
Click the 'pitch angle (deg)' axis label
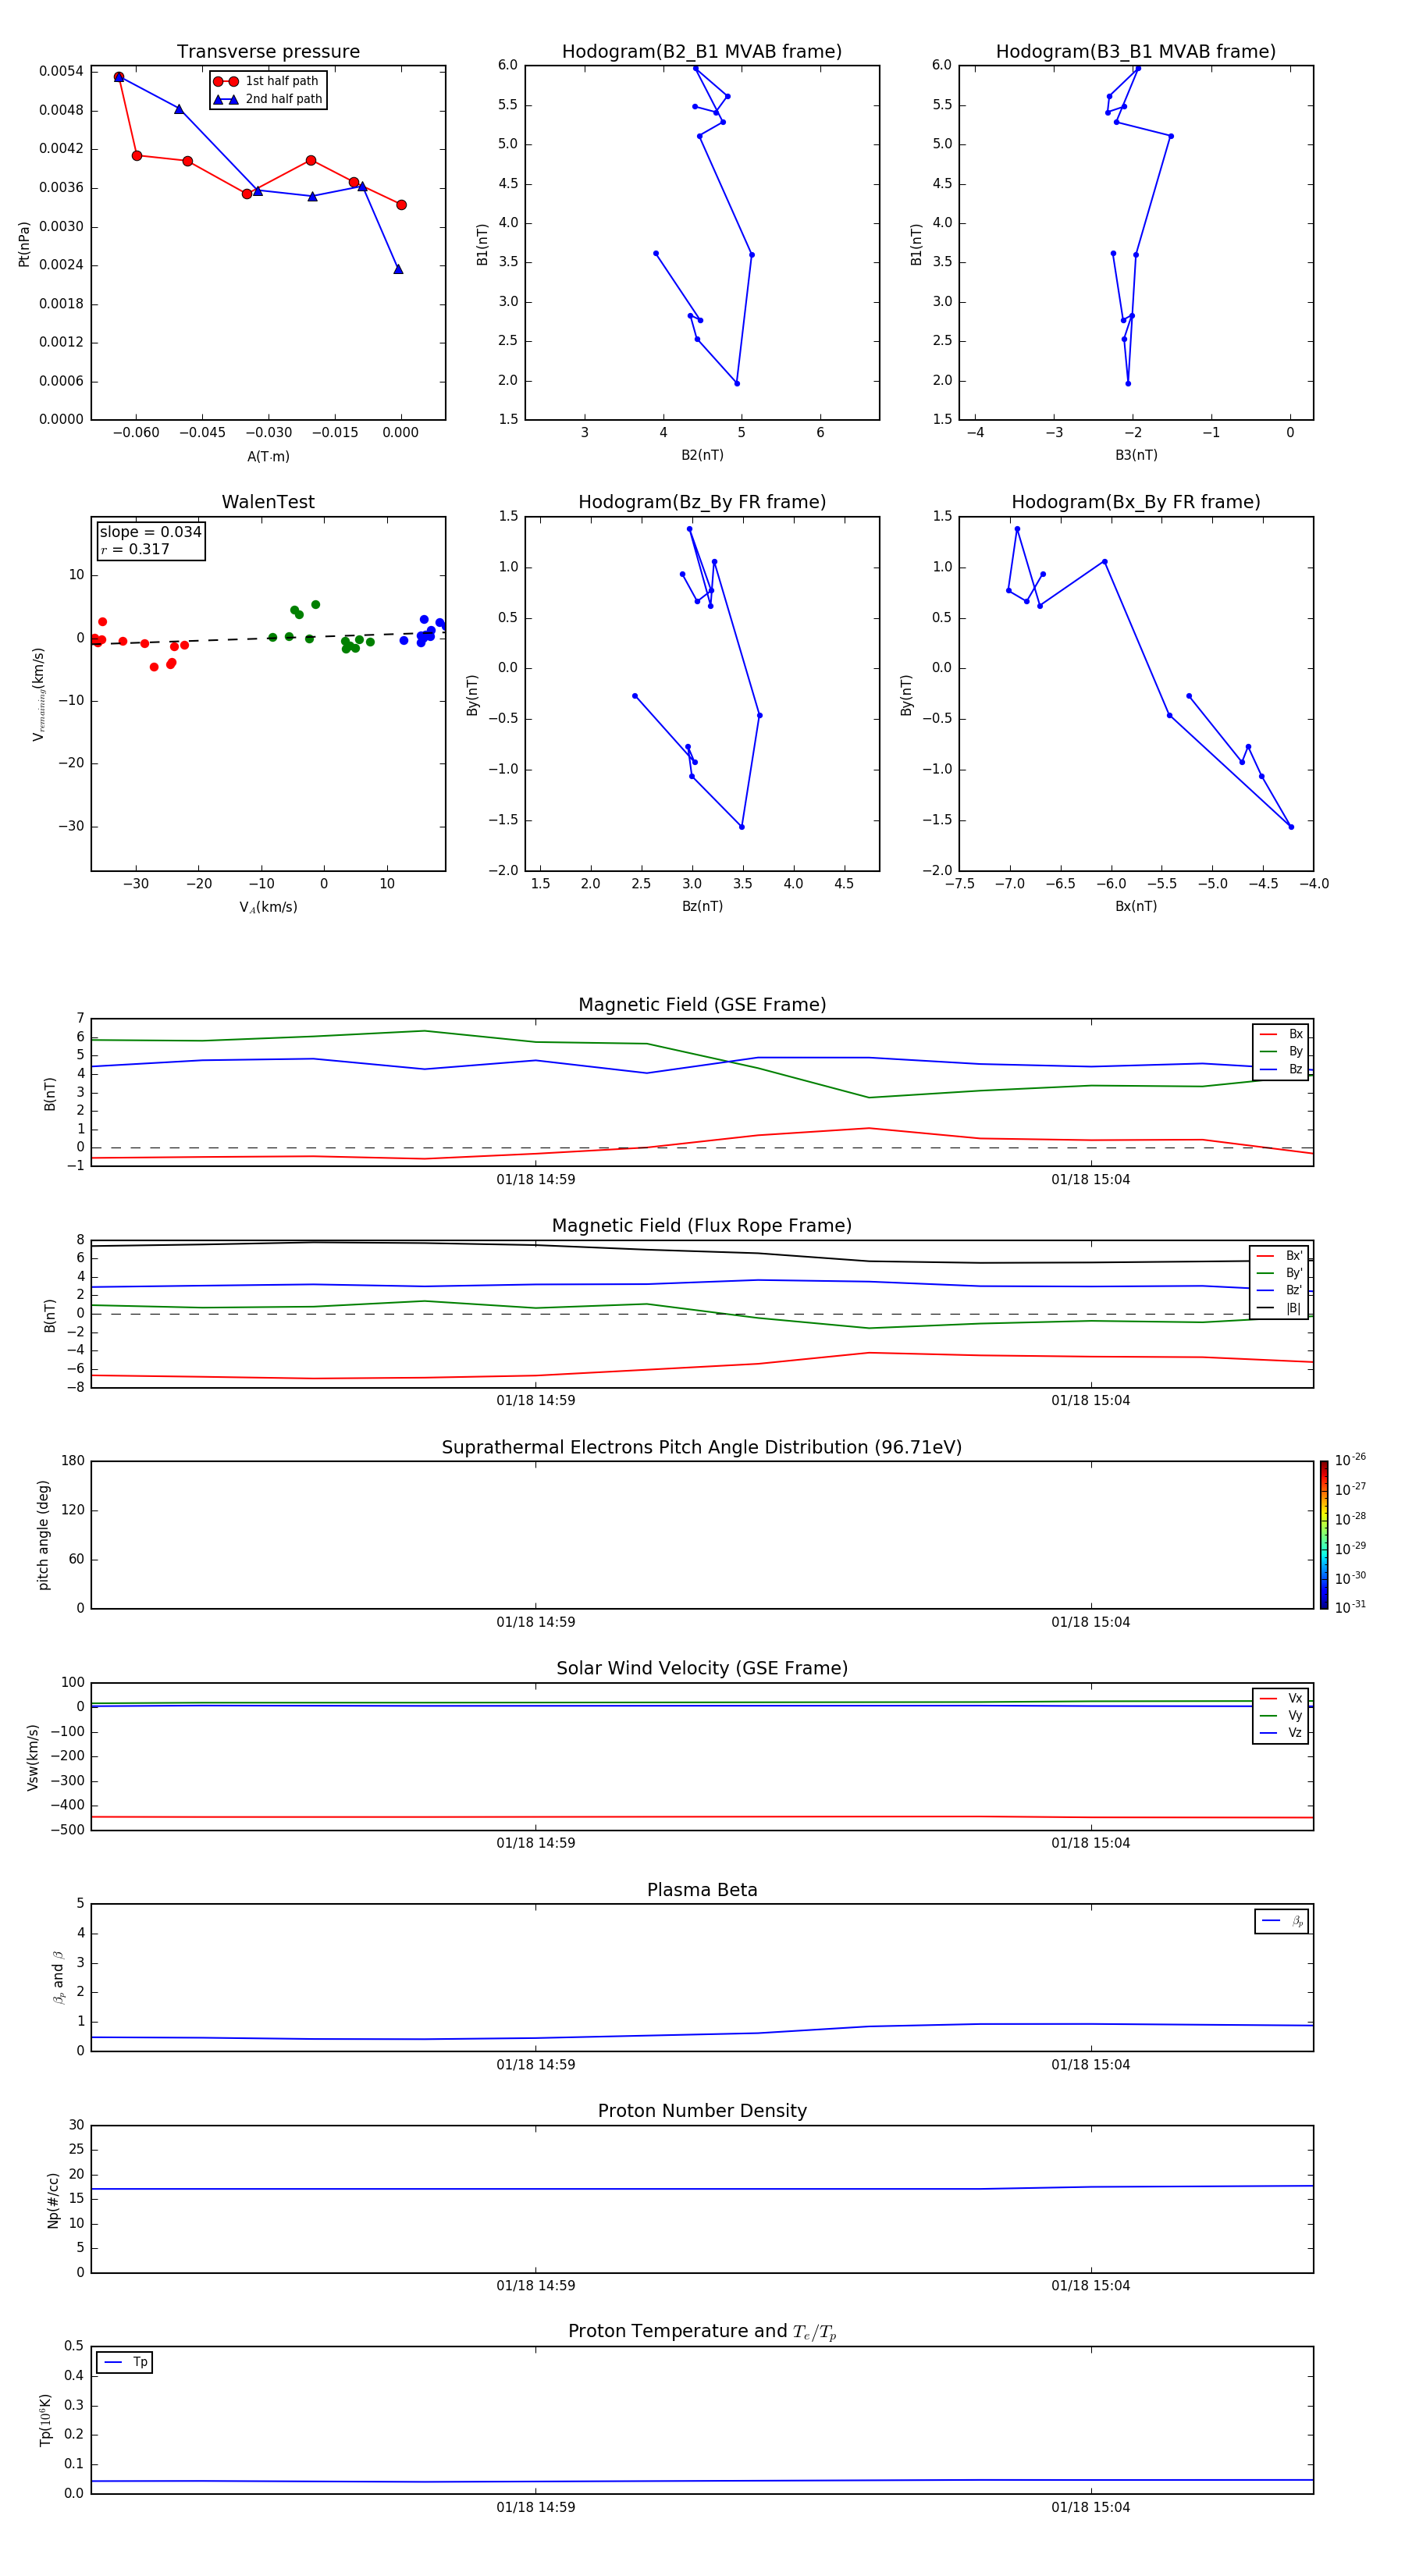[x=43, y=1535]
